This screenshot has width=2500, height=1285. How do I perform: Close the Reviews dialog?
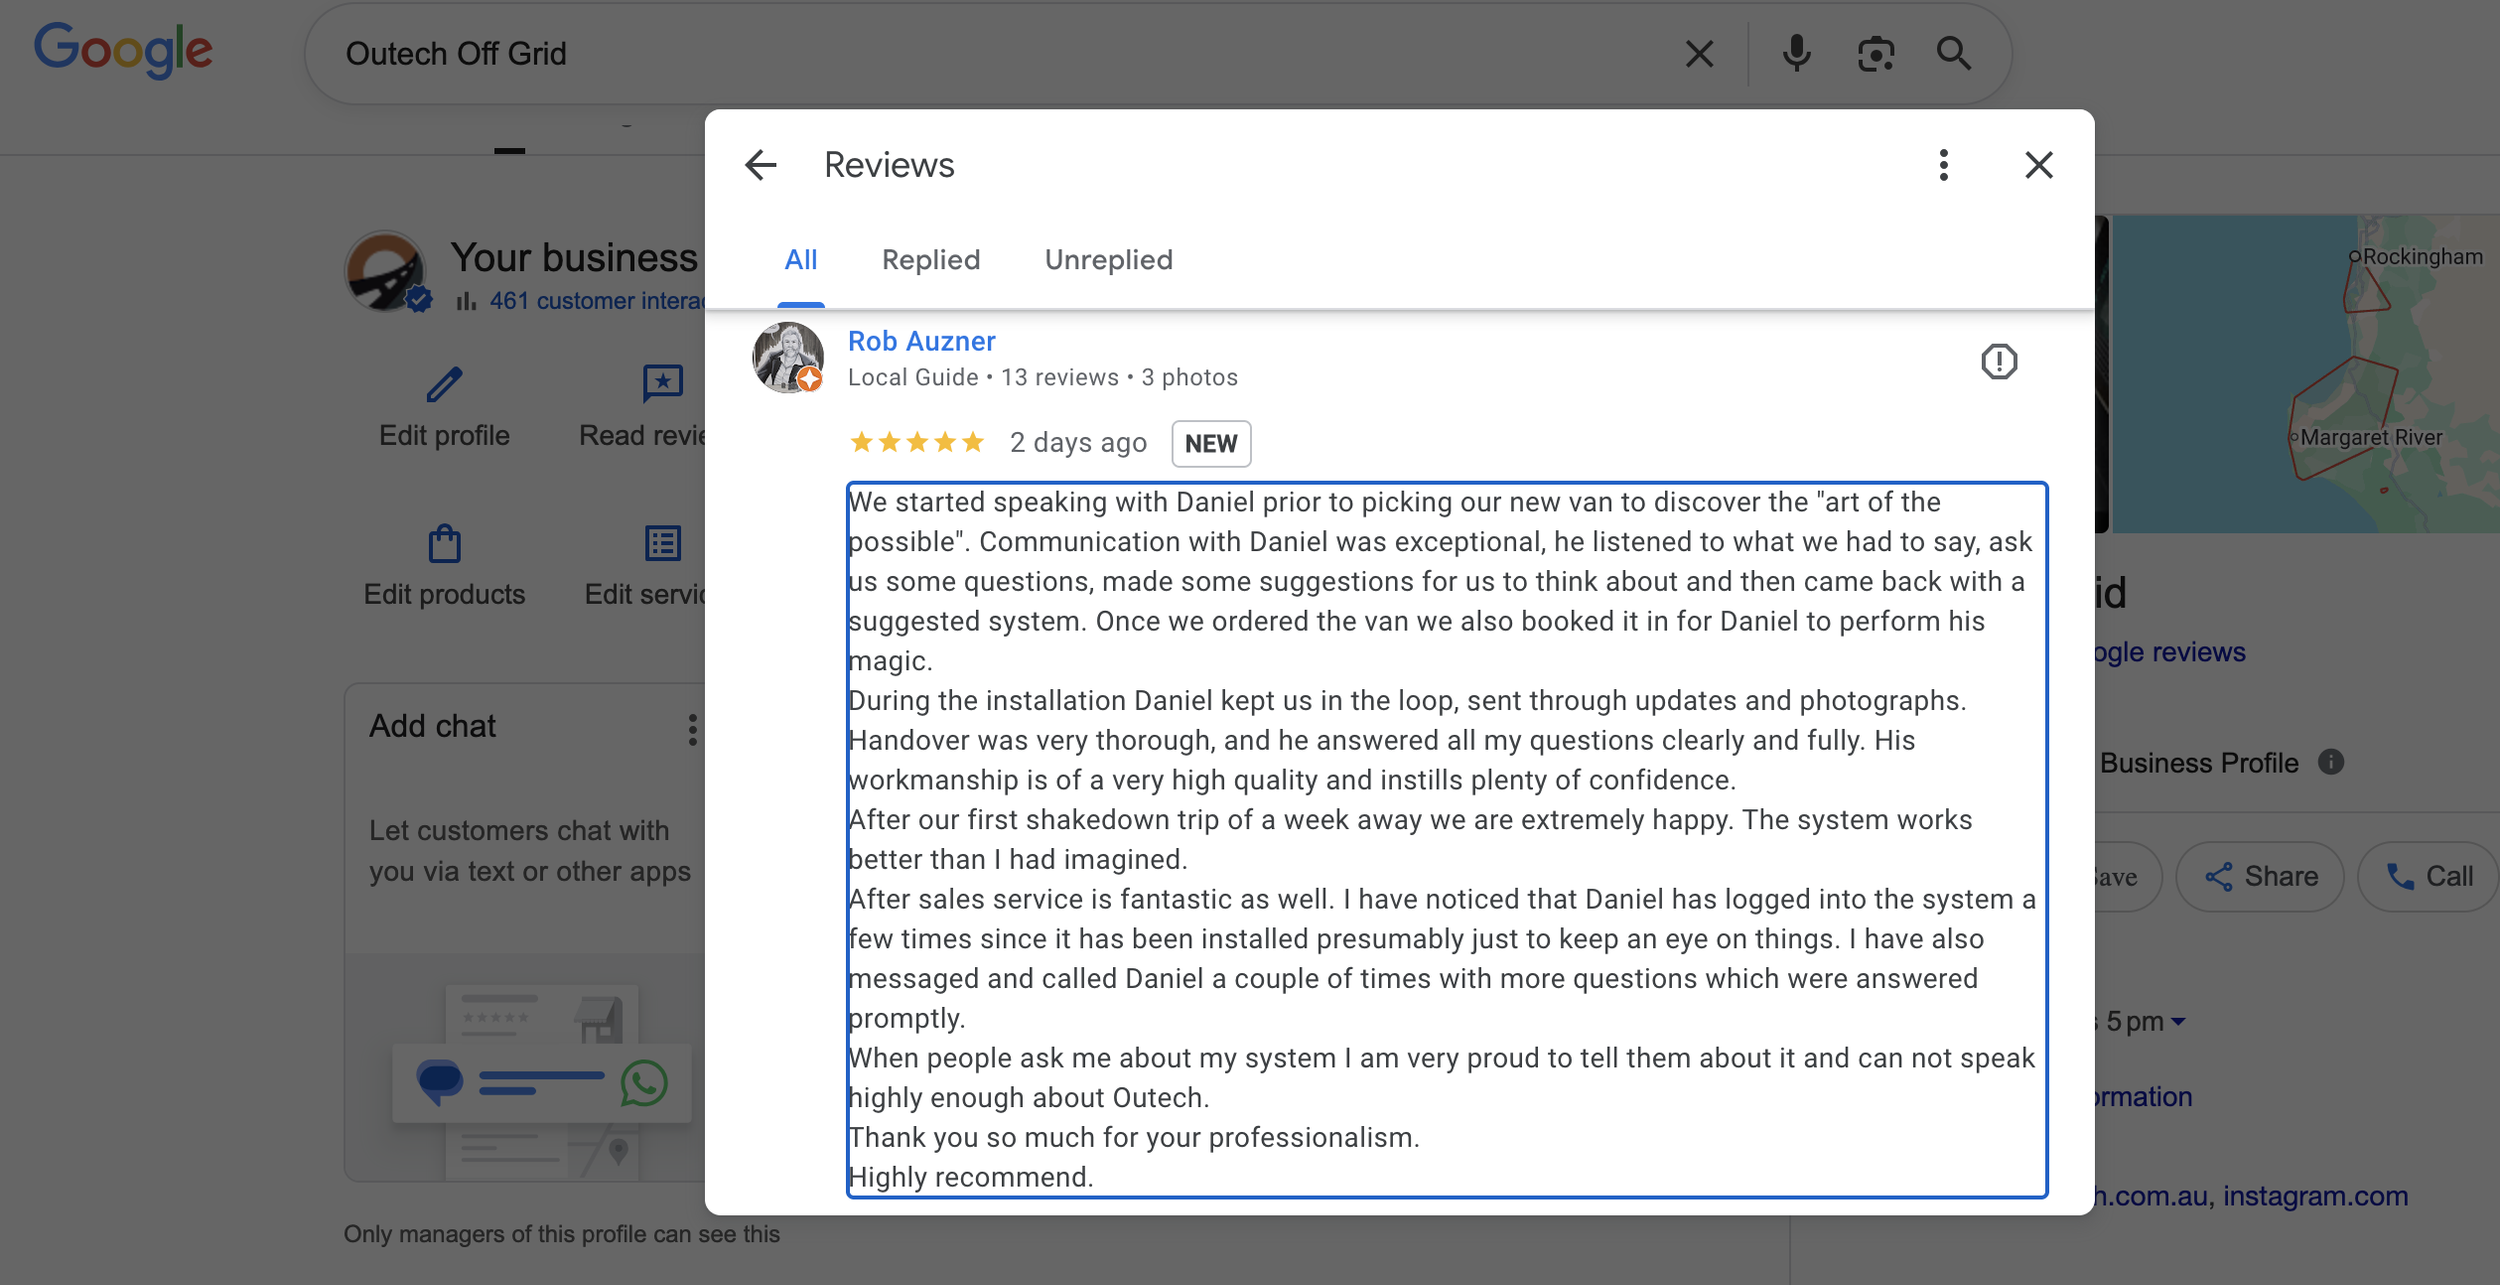(2038, 165)
